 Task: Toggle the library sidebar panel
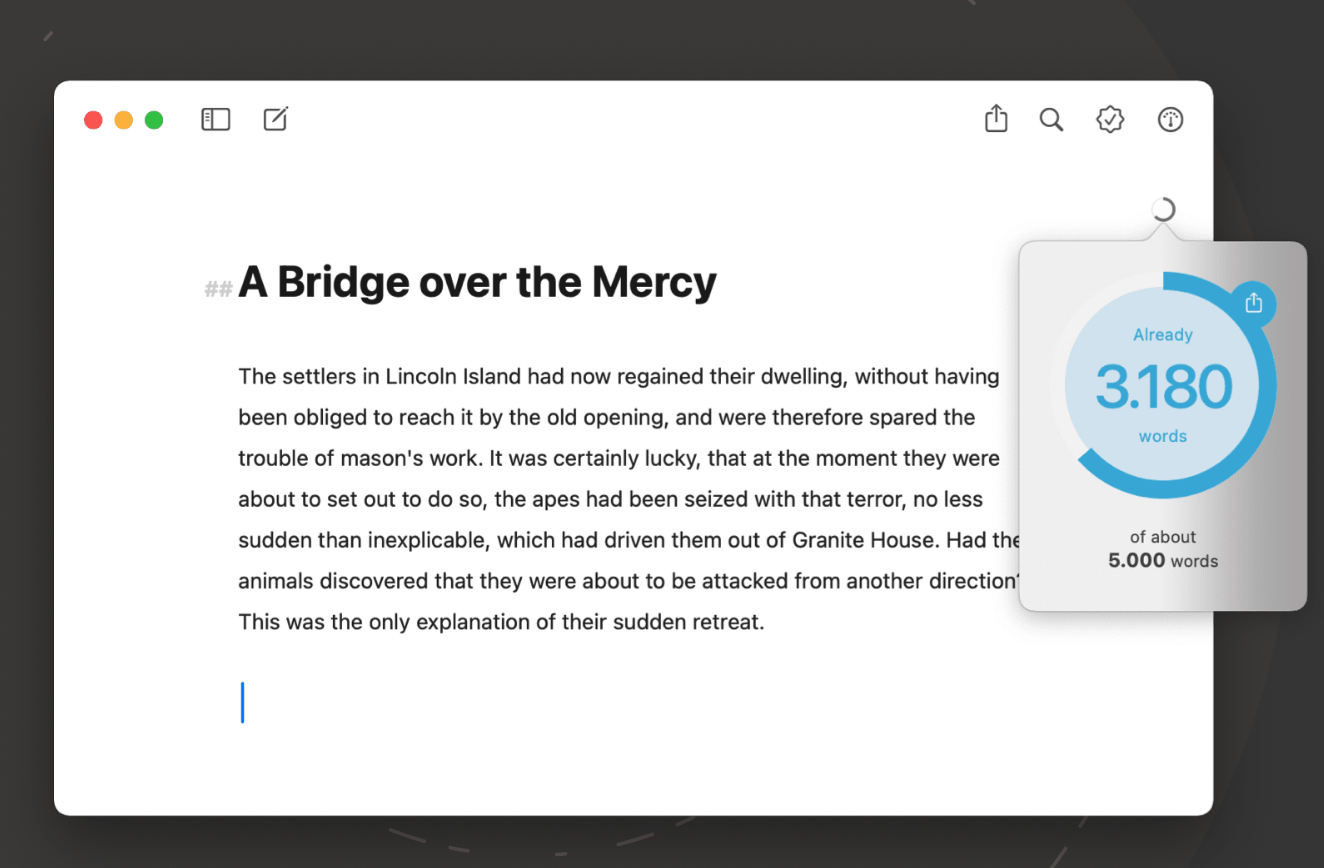(216, 120)
